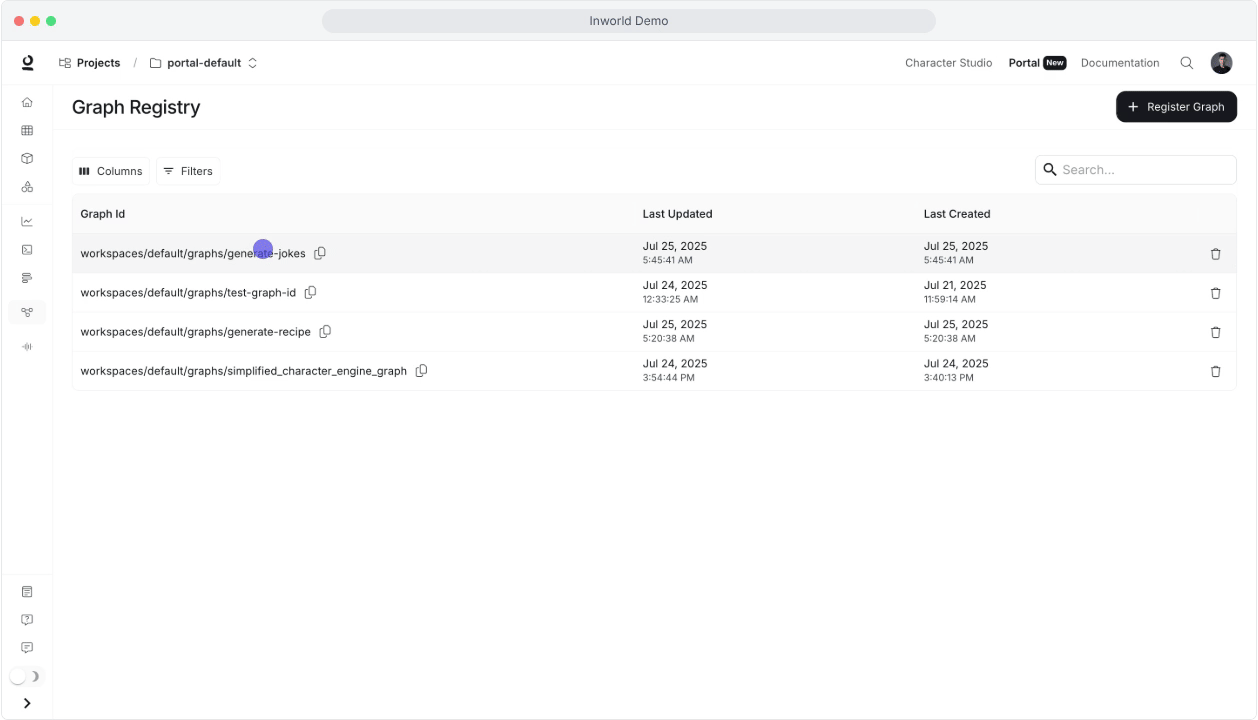This screenshot has height=720, width=1258.
Task: Open the workflow nodes icon in the sidebar
Action: coord(27,312)
